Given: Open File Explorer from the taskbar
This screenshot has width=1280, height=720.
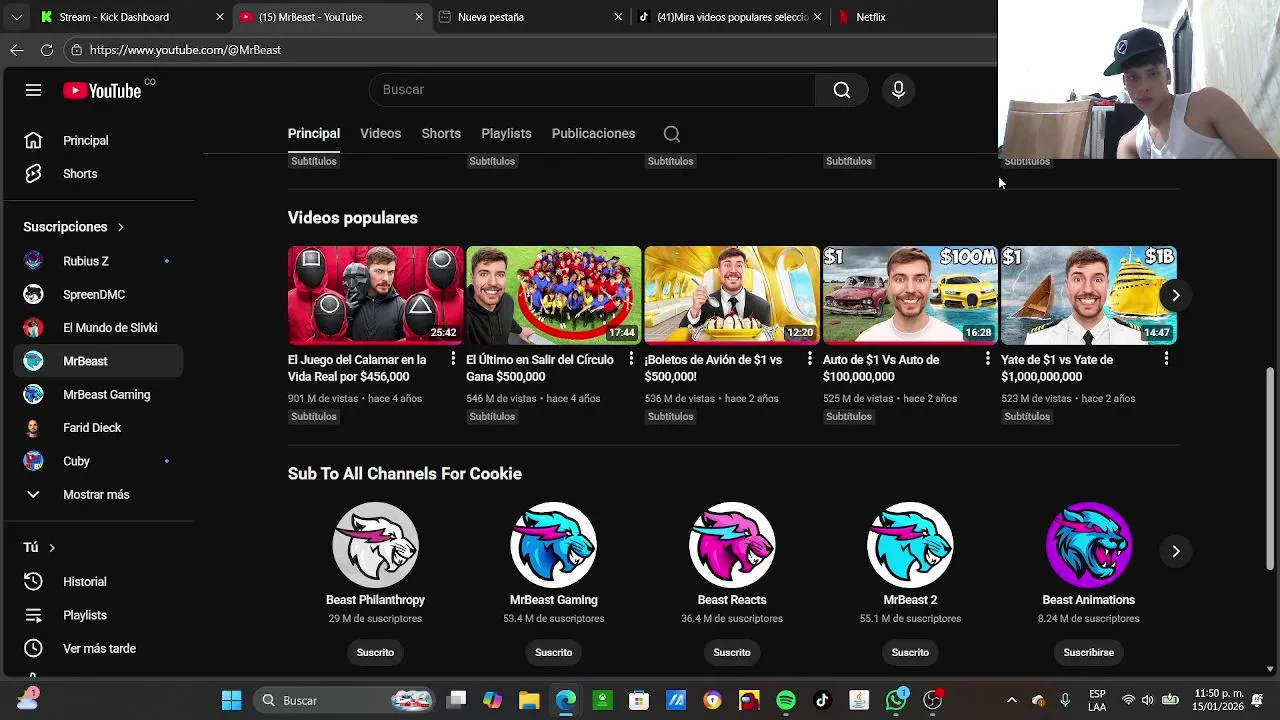Looking at the screenshot, I should click(529, 700).
